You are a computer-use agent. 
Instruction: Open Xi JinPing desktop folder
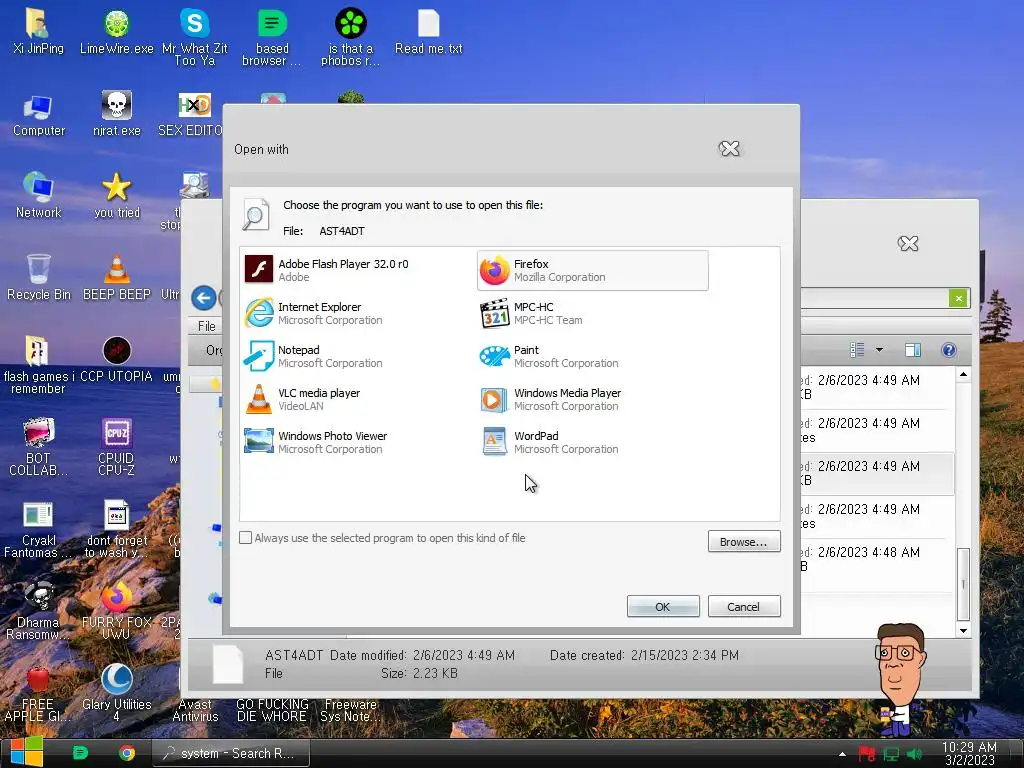pos(38,33)
